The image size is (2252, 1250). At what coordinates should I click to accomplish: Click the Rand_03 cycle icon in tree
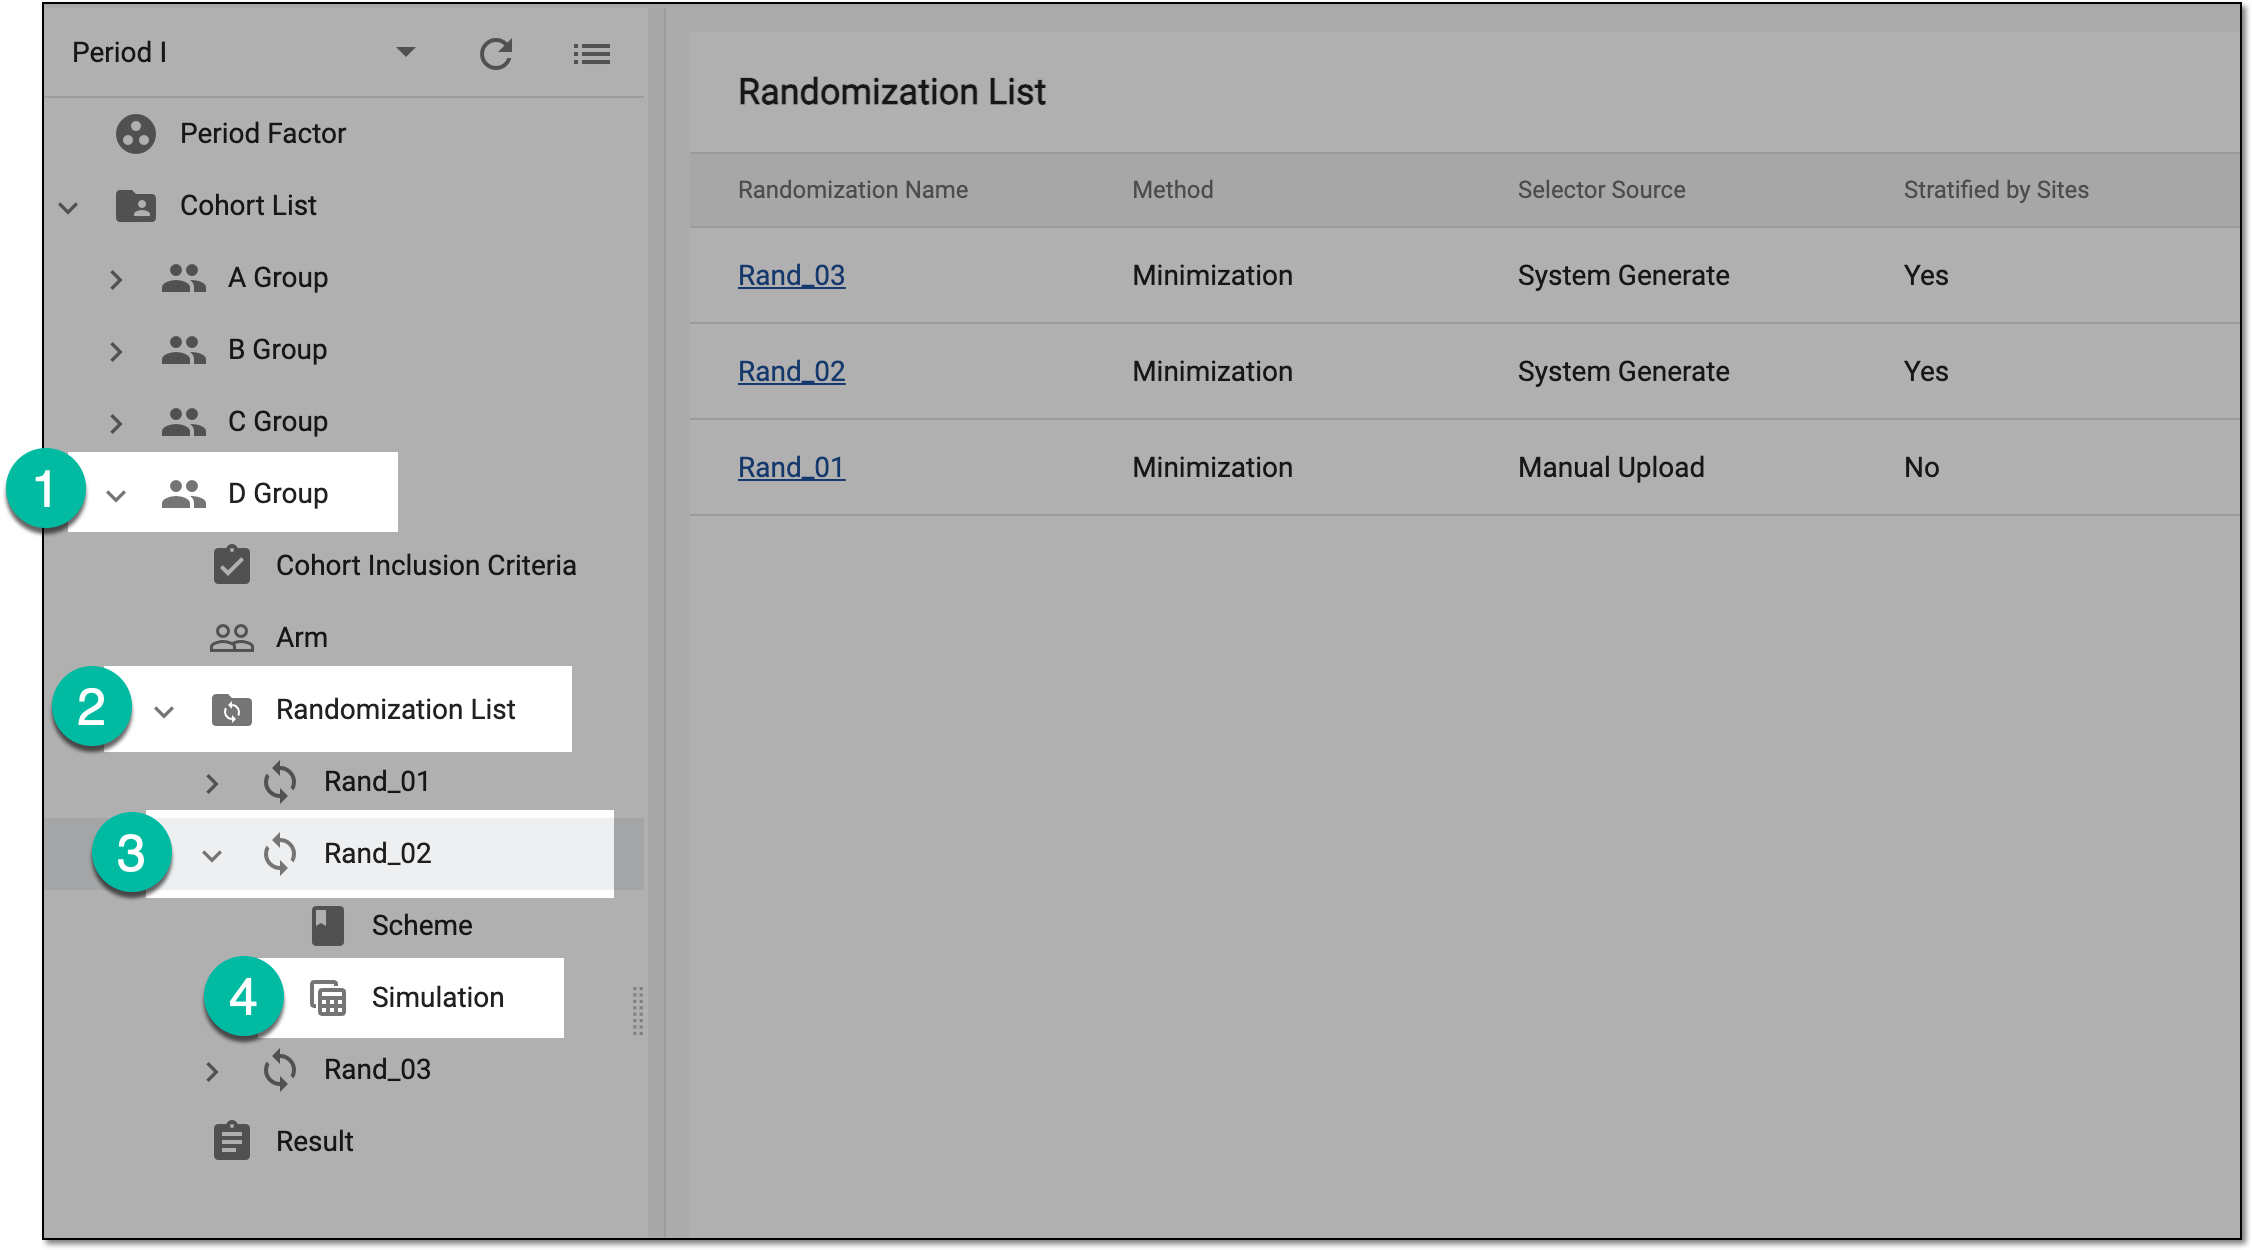[x=280, y=1070]
